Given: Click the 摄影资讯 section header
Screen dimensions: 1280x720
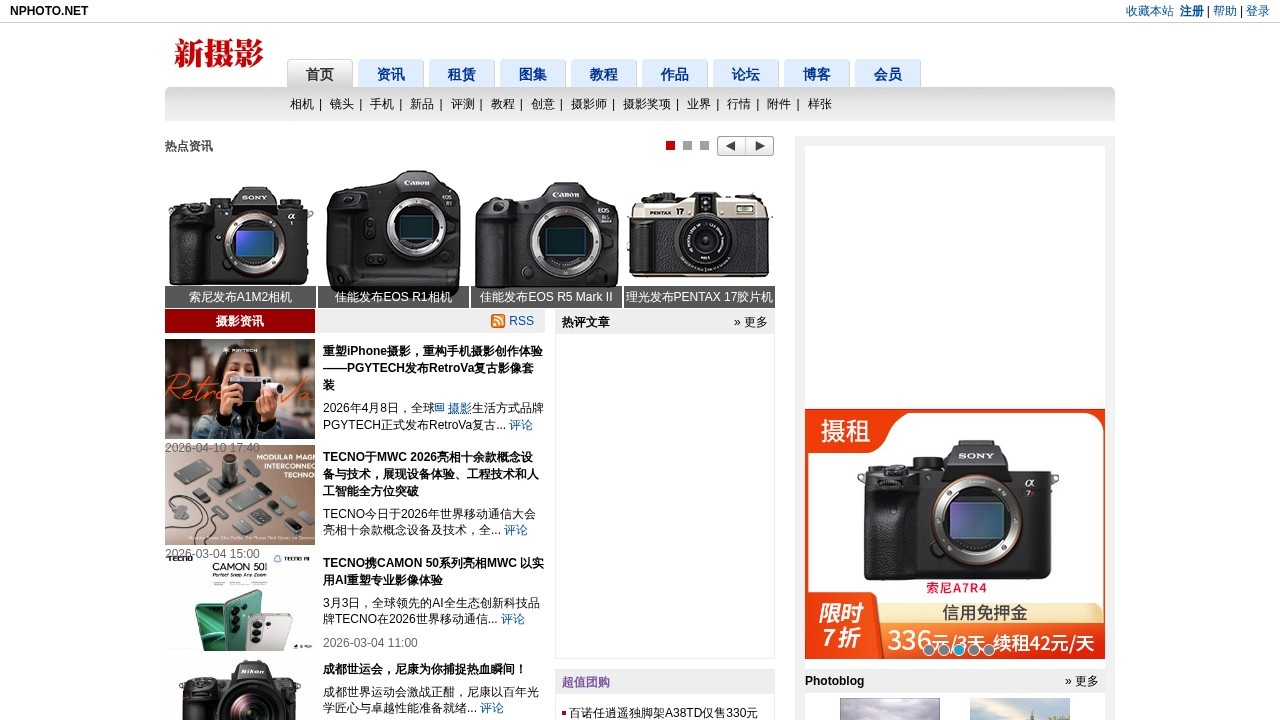Looking at the screenshot, I should pyautogui.click(x=240, y=321).
